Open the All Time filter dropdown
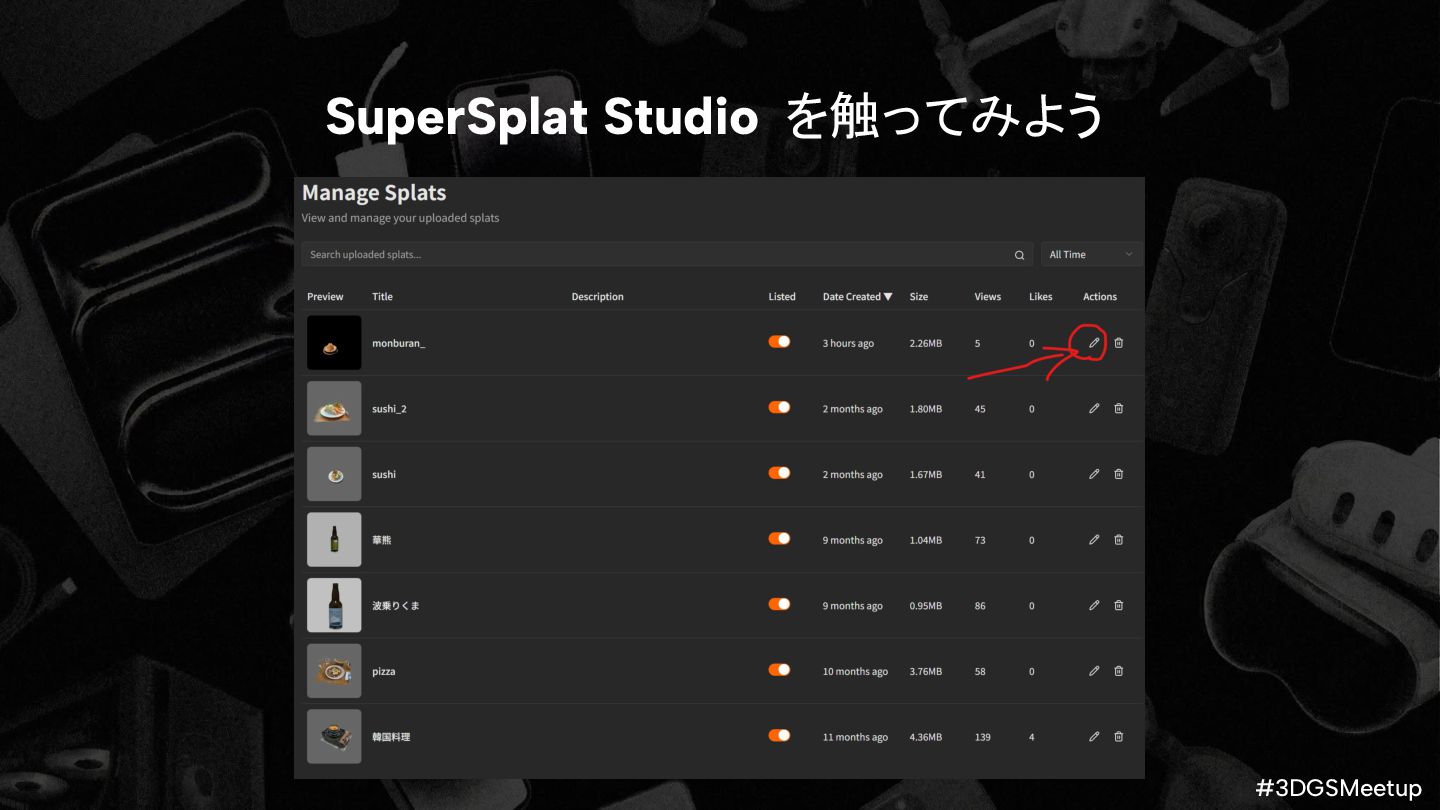This screenshot has width=1440, height=810. [1091, 255]
